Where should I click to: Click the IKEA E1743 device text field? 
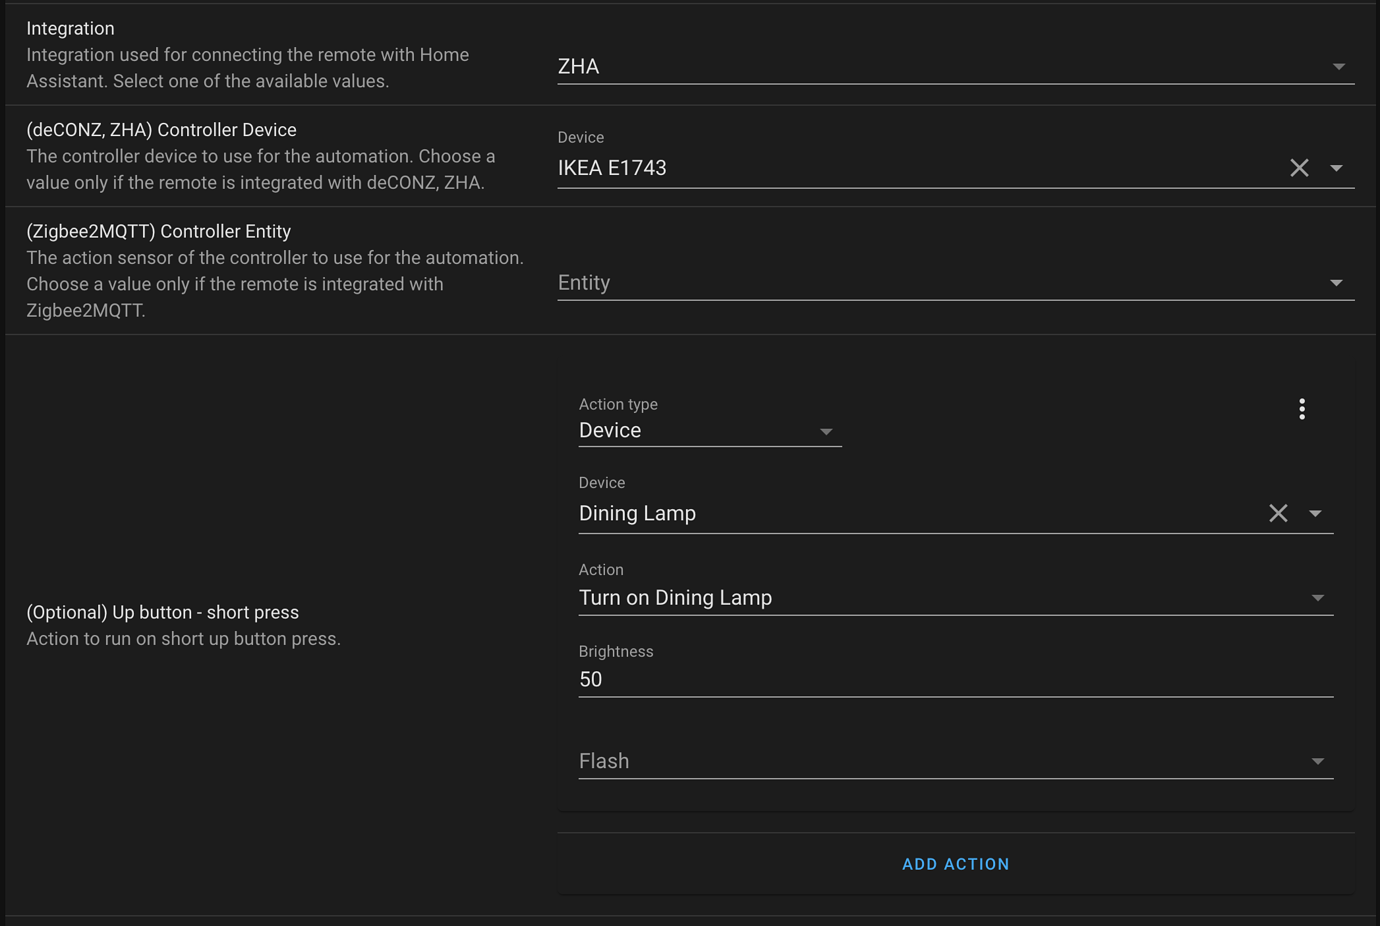click(910, 168)
